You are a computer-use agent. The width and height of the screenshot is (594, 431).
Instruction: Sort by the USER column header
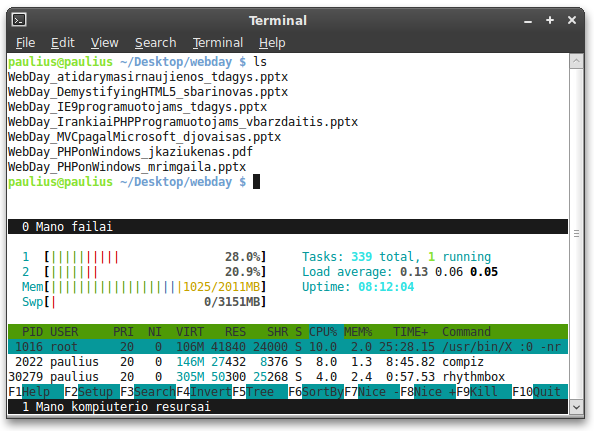64,332
